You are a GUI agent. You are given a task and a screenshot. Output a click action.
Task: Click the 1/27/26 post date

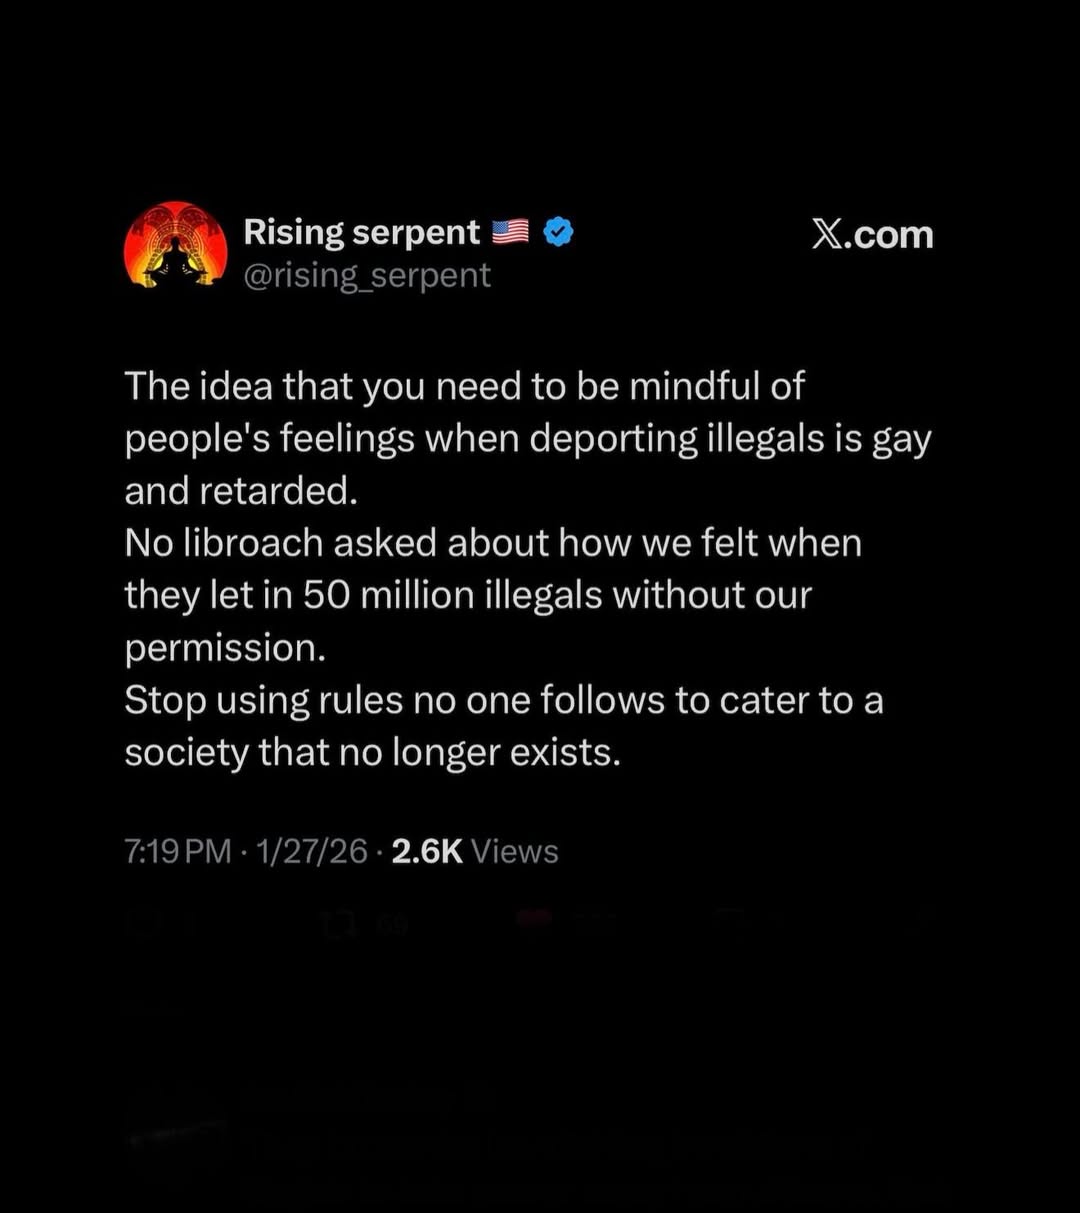tap(312, 851)
